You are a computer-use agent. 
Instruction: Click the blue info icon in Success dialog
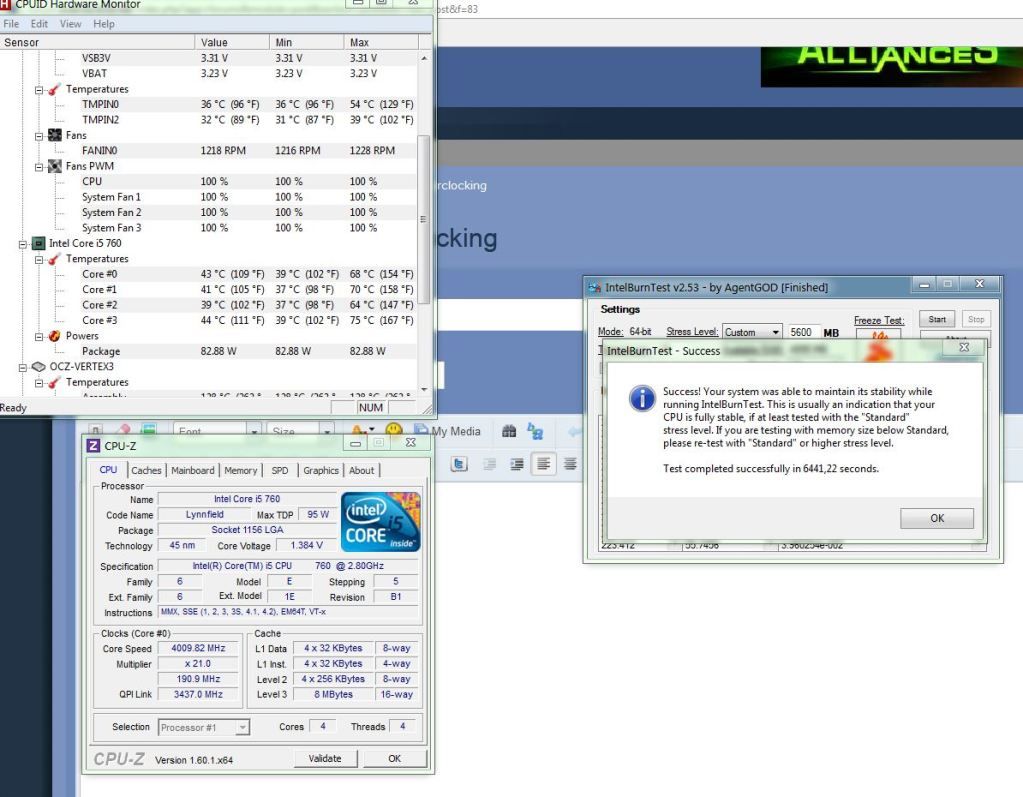coord(642,398)
